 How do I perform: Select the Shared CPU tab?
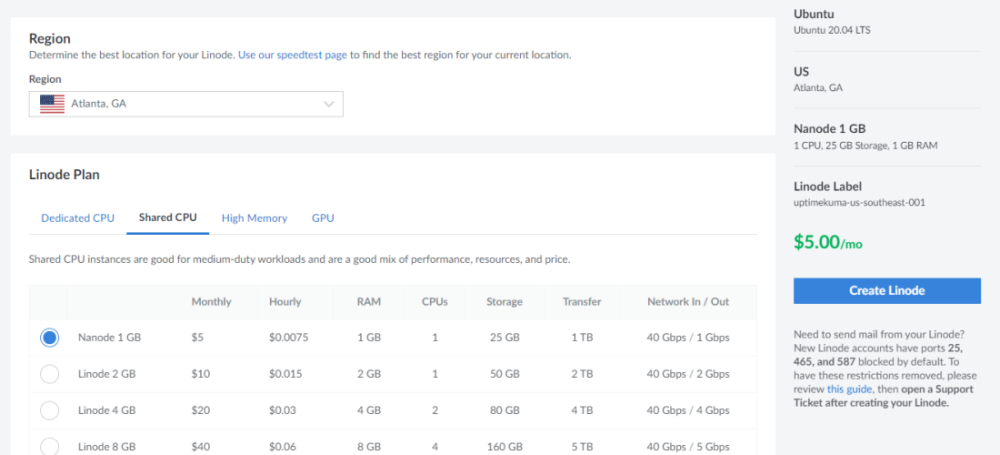(168, 218)
